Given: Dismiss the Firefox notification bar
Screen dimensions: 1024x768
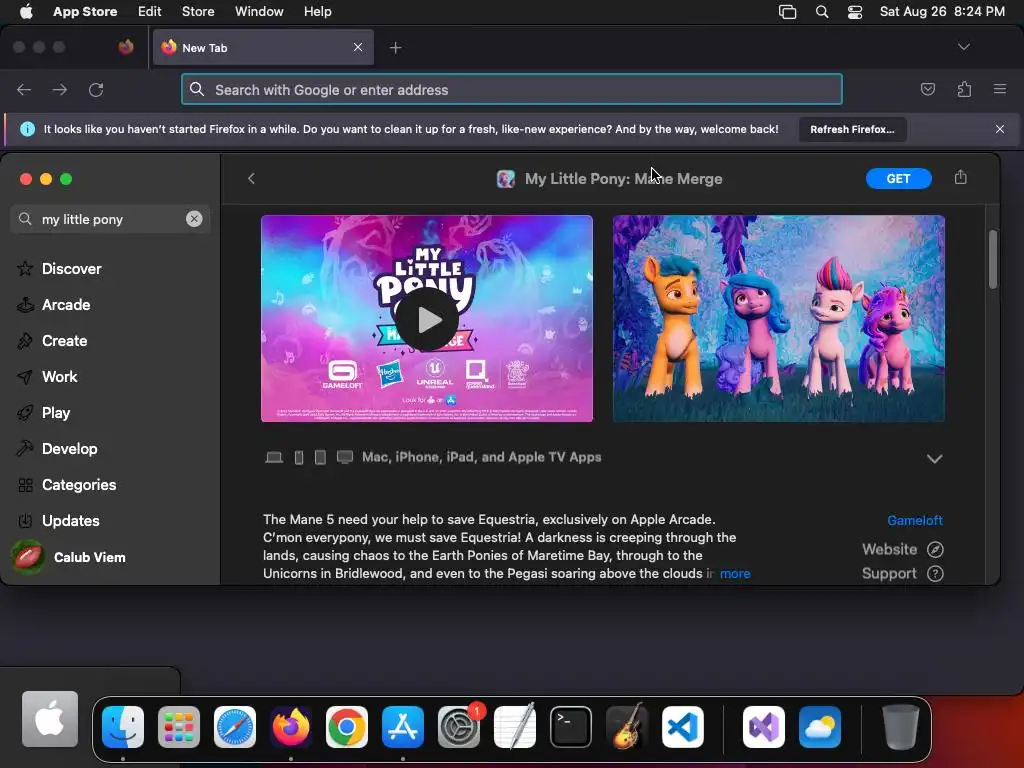Looking at the screenshot, I should pos(1000,129).
